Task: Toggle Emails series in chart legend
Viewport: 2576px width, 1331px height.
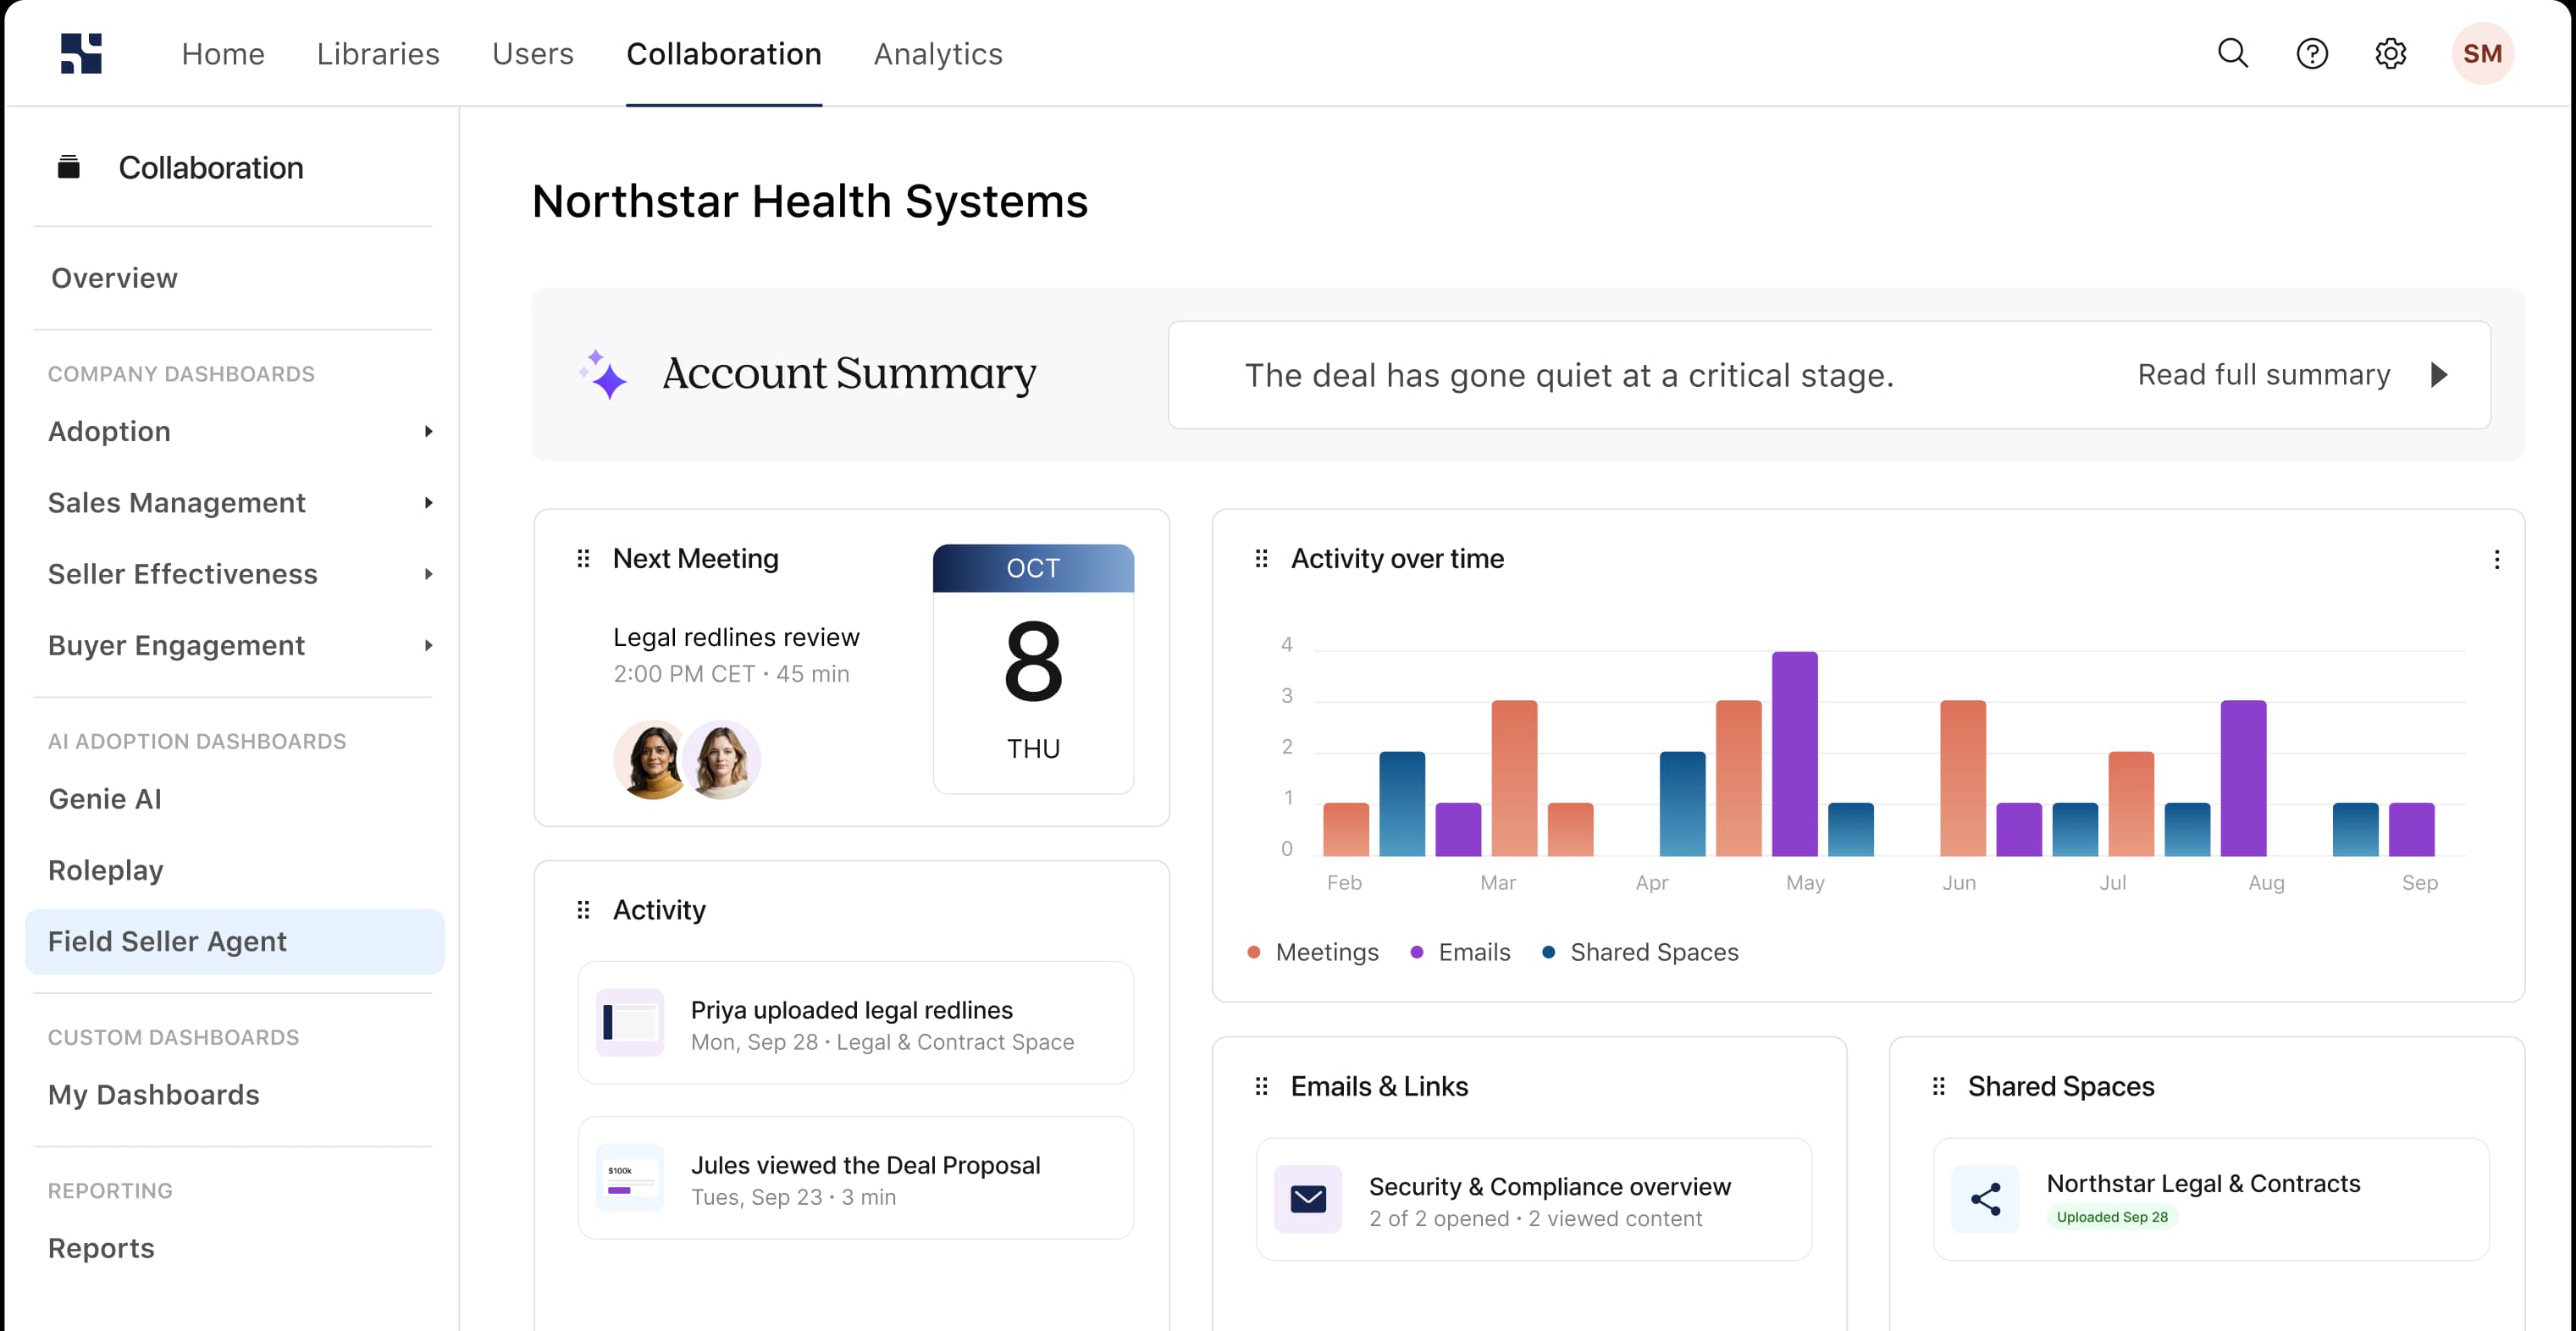Action: 1460,952
